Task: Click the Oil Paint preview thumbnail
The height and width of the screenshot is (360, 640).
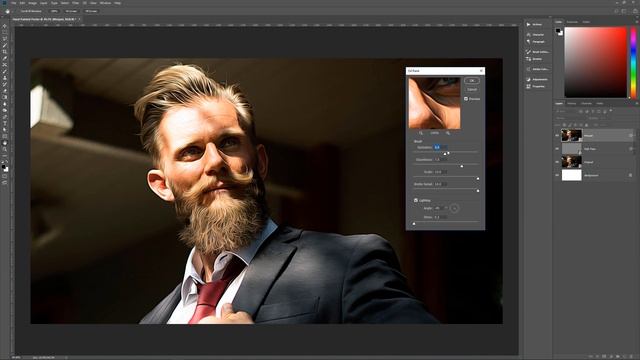Action: point(434,103)
